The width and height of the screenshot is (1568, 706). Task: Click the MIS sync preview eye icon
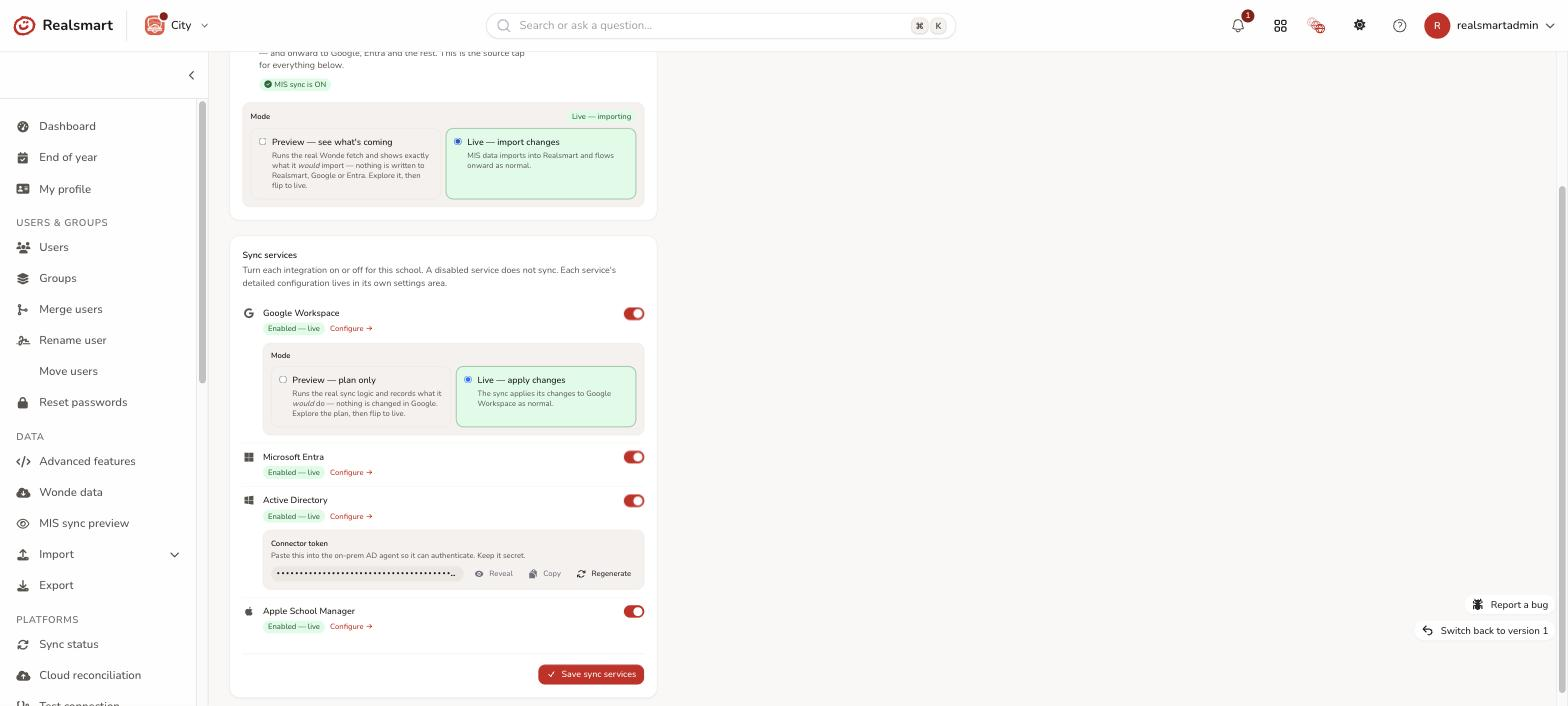(x=23, y=523)
